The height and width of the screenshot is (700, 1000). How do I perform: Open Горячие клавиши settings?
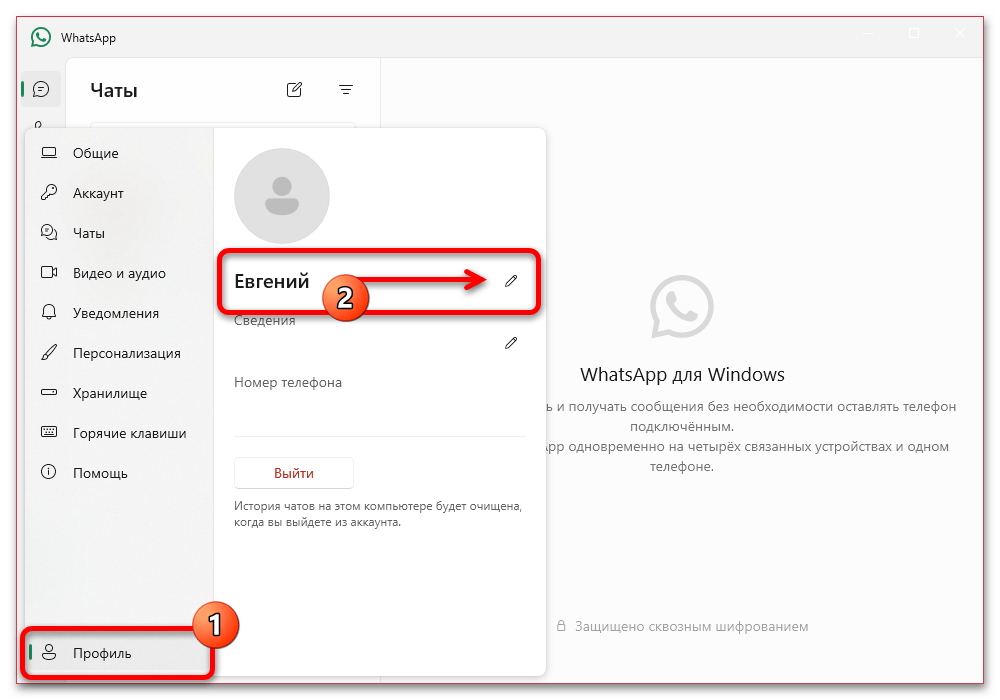(119, 434)
